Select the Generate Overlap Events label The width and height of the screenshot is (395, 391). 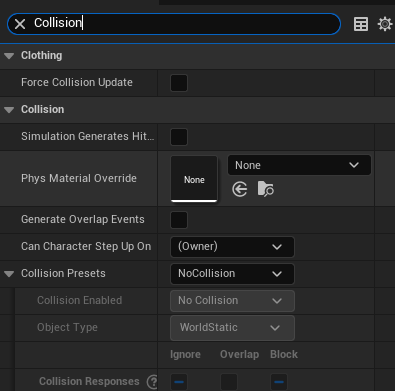pos(83,219)
